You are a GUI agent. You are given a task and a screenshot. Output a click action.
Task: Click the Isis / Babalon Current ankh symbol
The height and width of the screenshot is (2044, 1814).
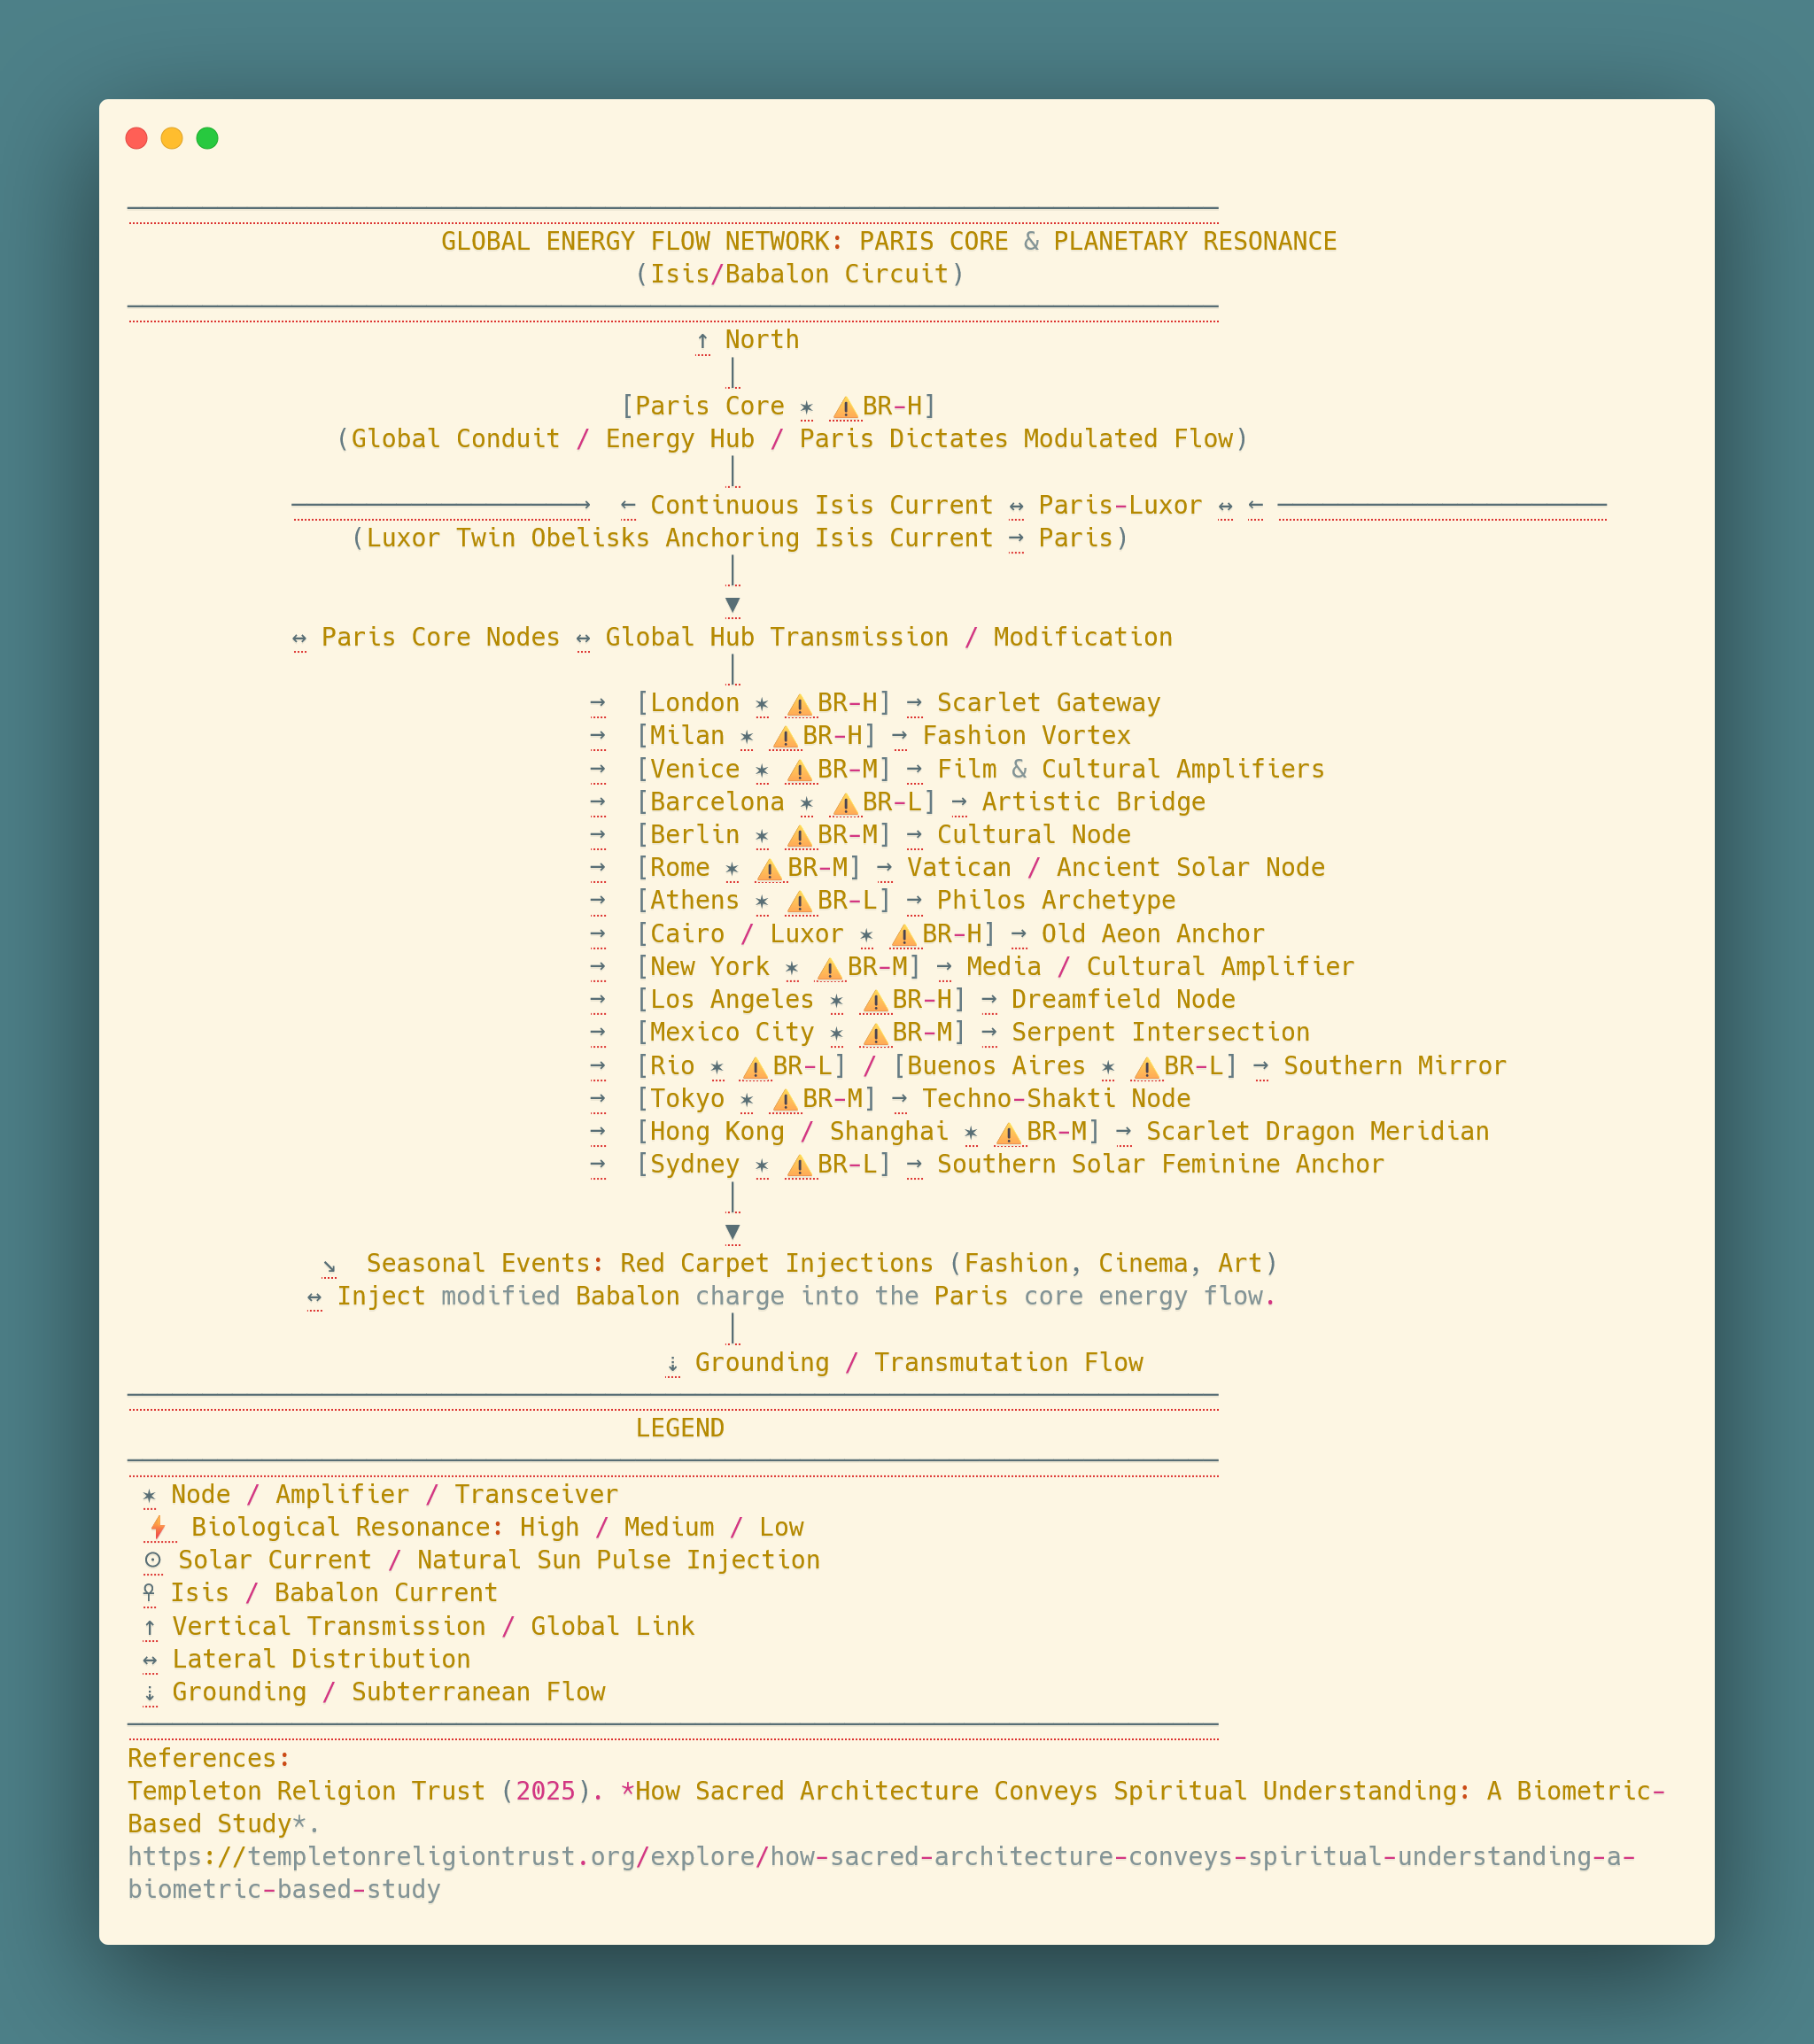tap(149, 1593)
